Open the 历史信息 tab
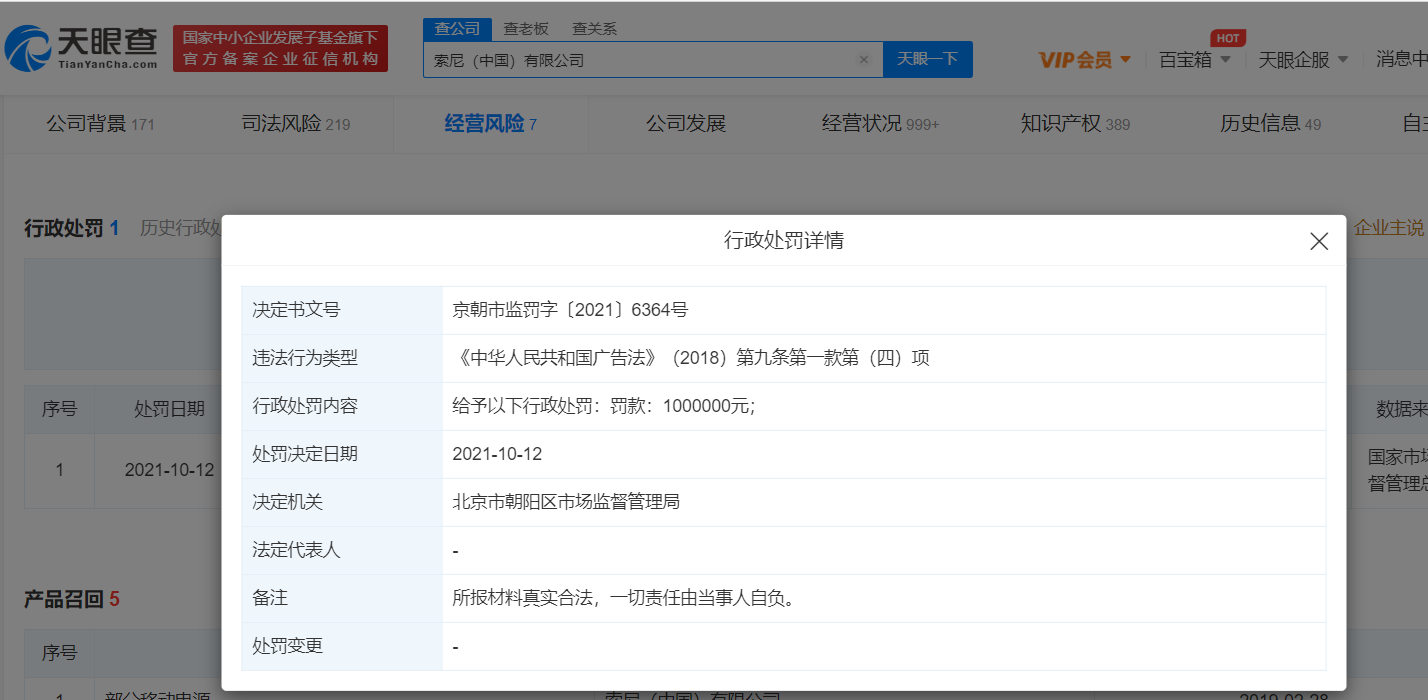Screen dimensions: 1428x700 tap(1271, 124)
